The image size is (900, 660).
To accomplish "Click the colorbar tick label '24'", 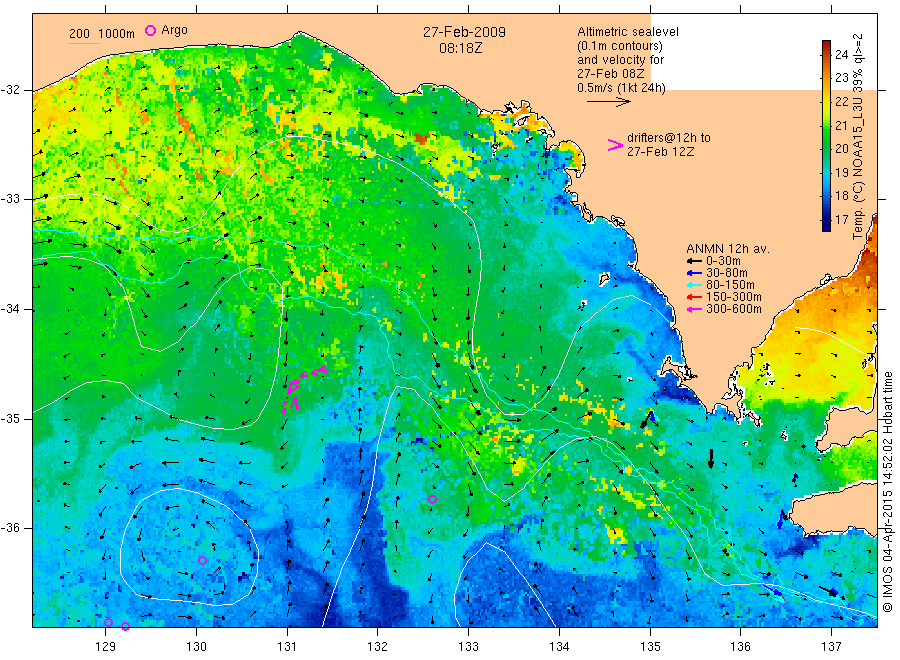I will coord(841,55).
